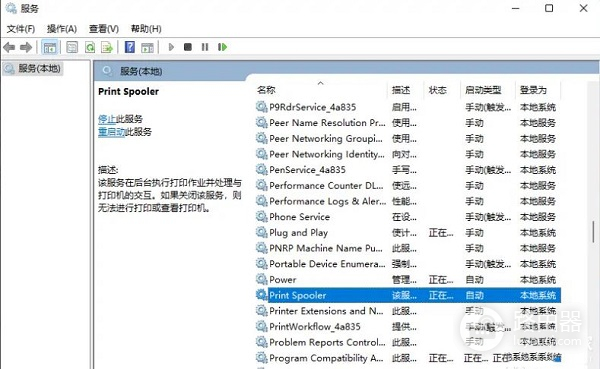Select the PrintWorkflow_4a835 service
Viewport: 600px width, 369px height.
[408, 327]
